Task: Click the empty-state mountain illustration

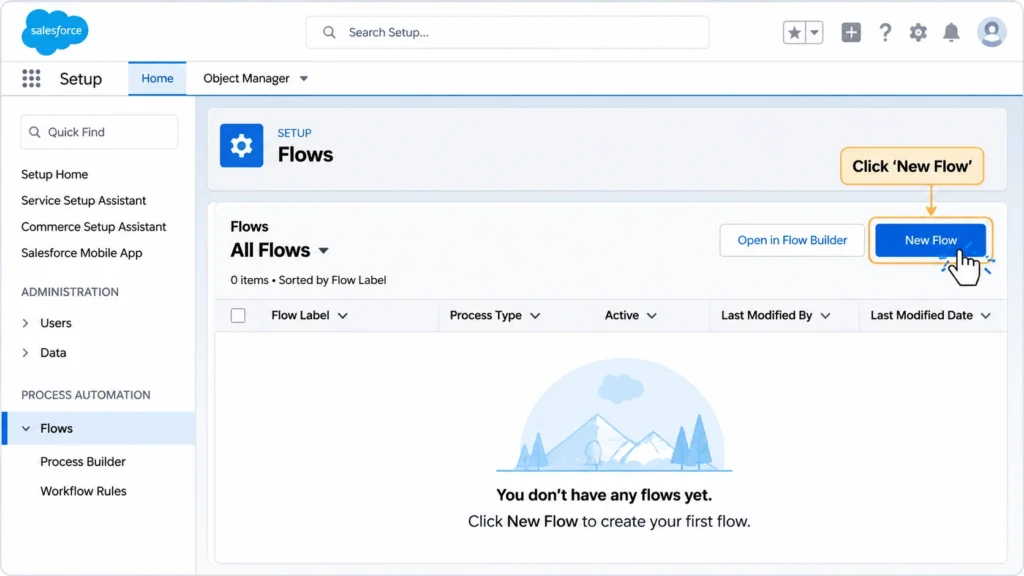Action: coord(615,415)
